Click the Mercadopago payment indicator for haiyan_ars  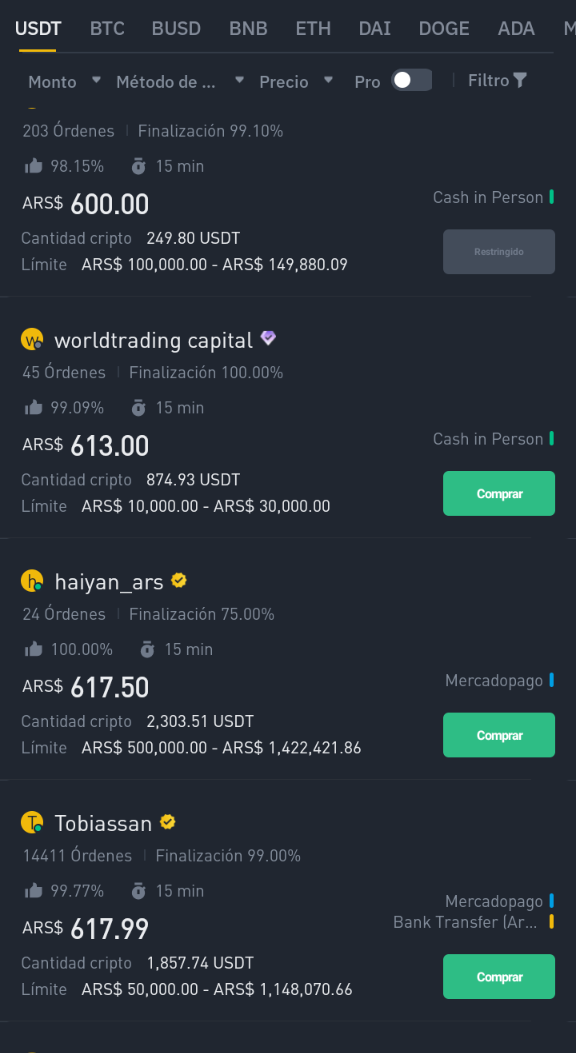(x=499, y=681)
